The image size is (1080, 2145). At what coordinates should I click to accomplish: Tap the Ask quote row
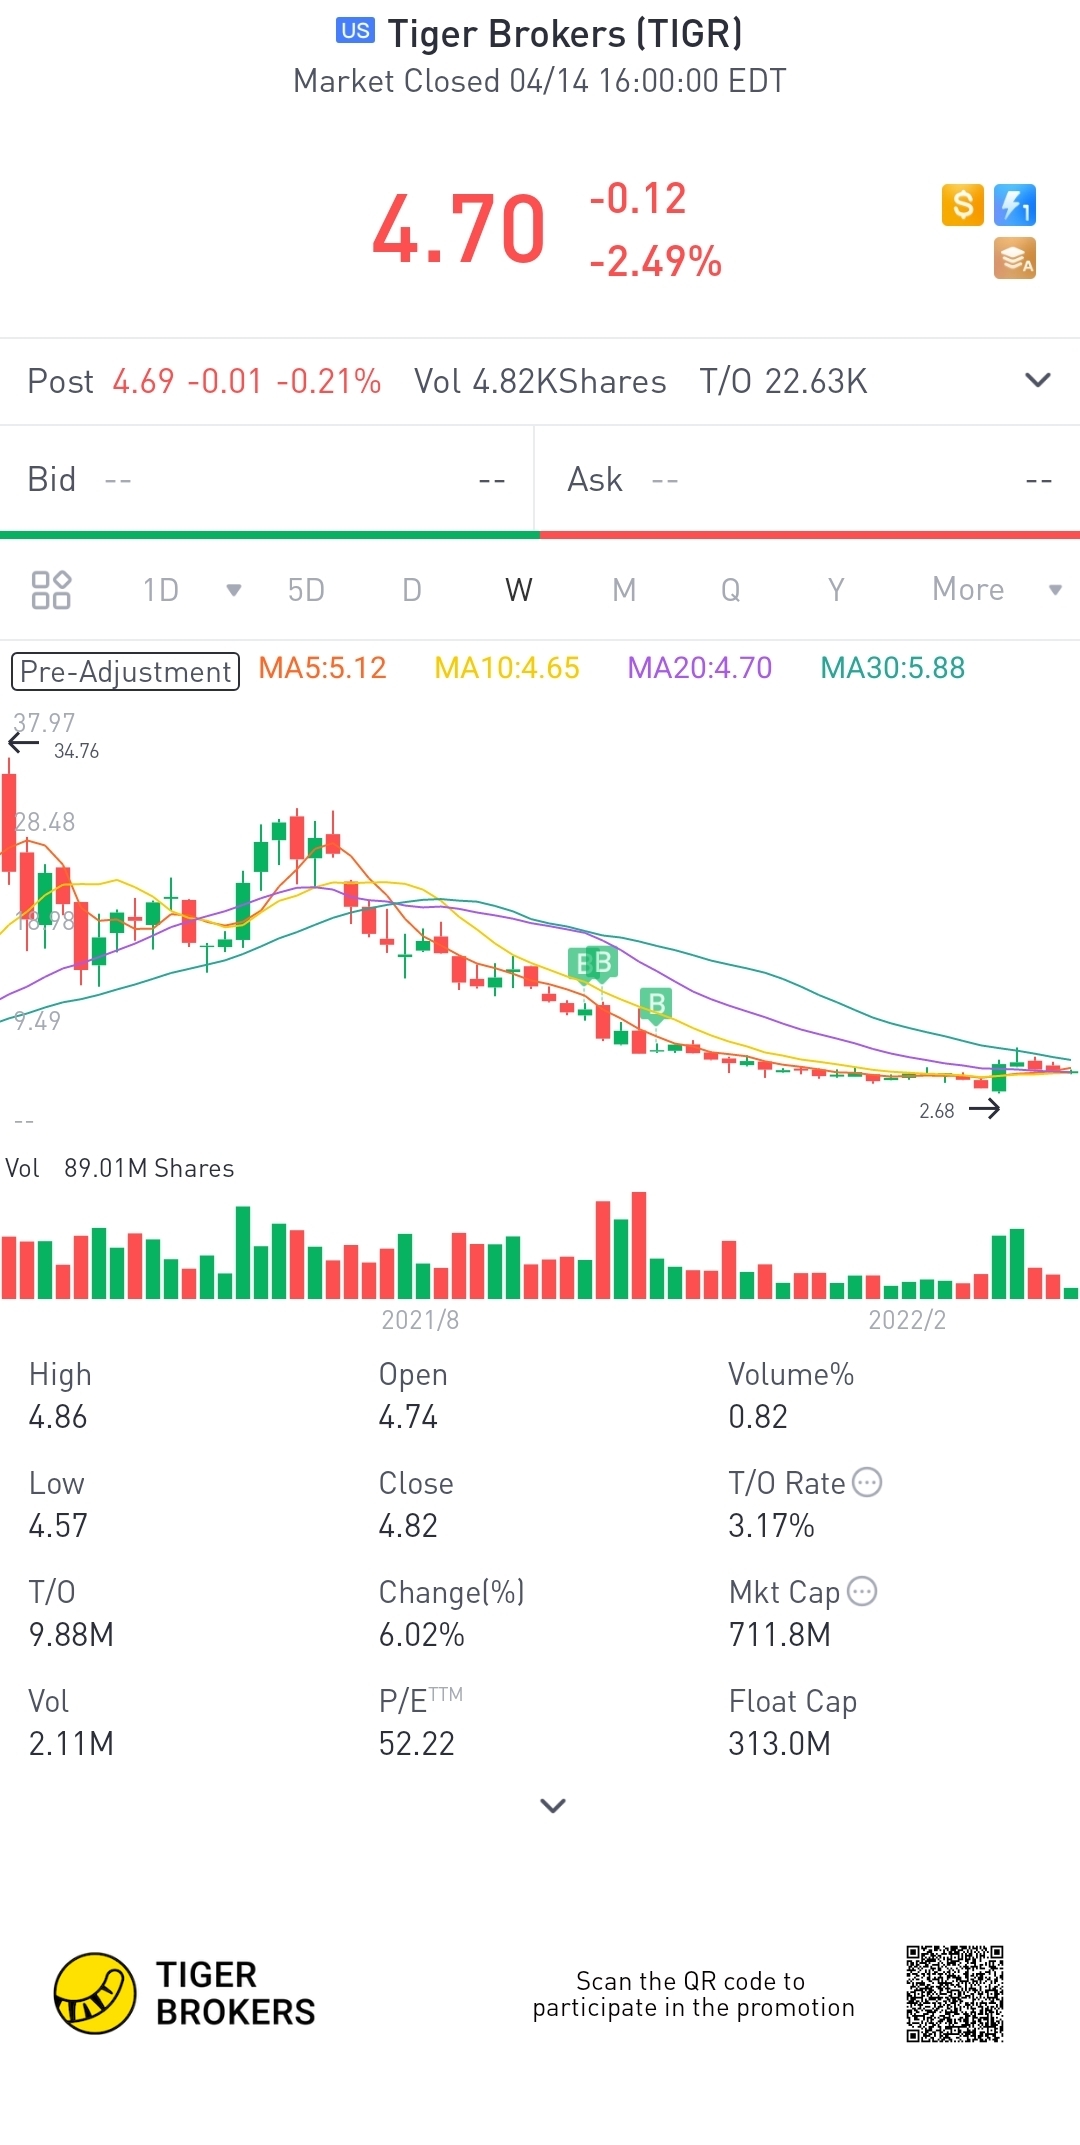pos(808,480)
